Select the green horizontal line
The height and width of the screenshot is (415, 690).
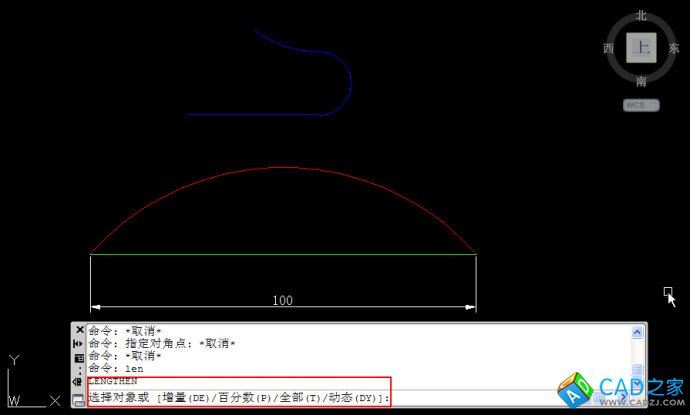(282, 254)
